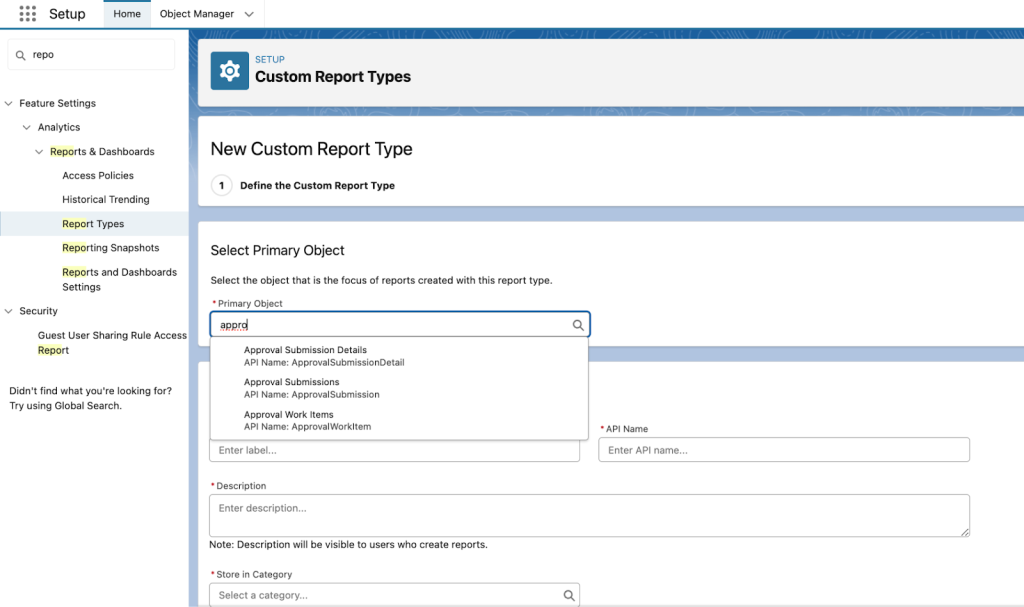Switch to the Home tab
Screen dimensions: 1024x607
point(127,14)
